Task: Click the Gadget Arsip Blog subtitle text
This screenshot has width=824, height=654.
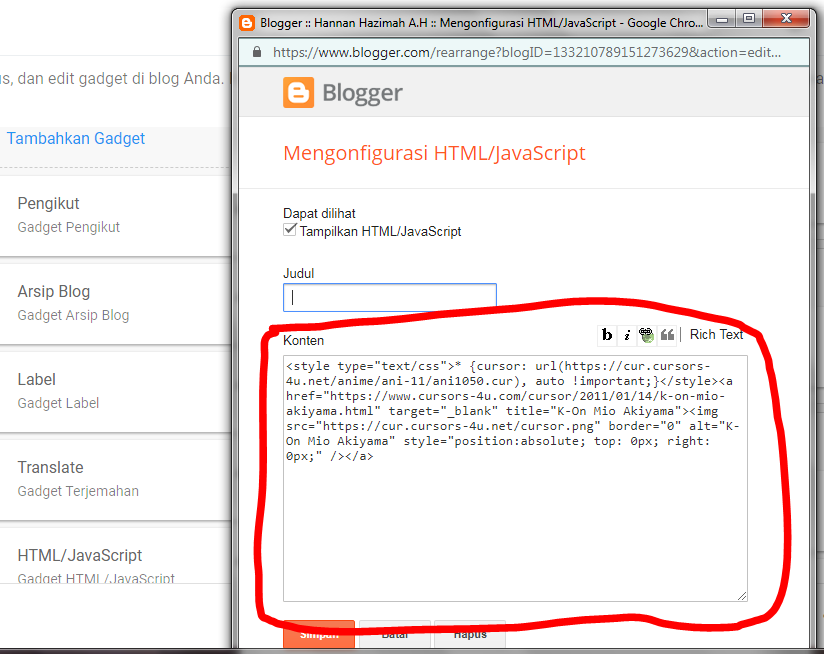Action: pyautogui.click(x=73, y=315)
